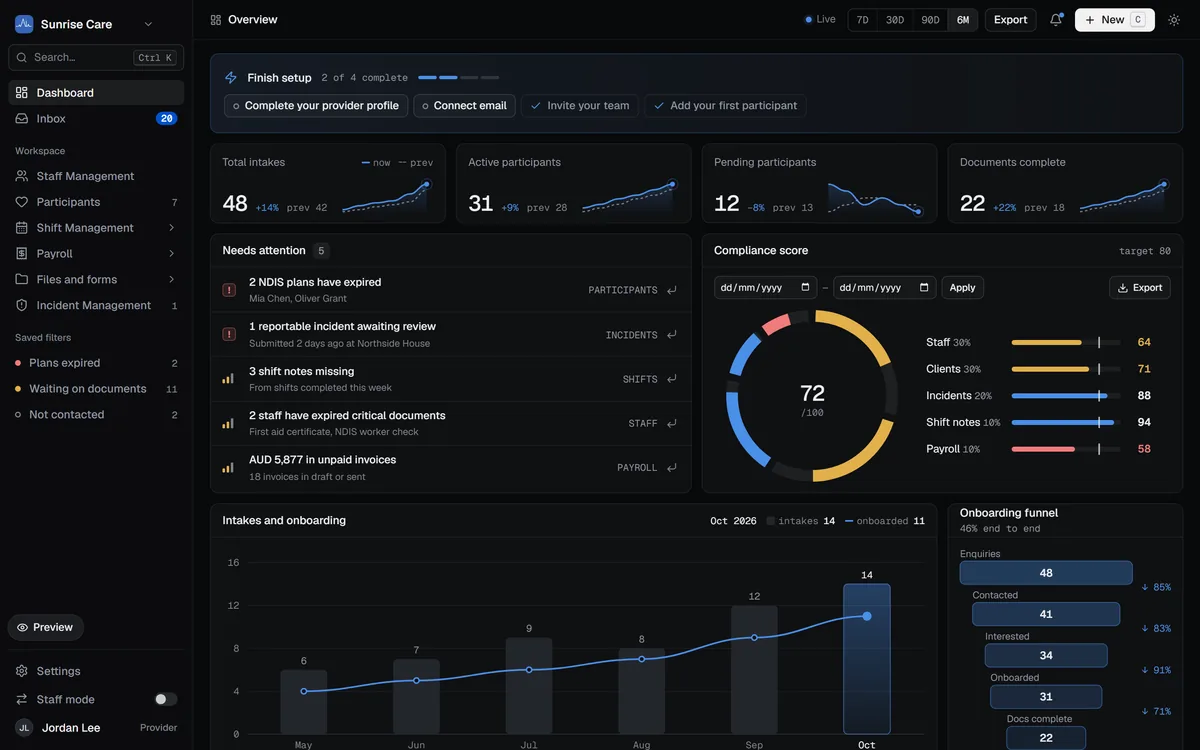Viewport: 1200px width, 750px height.
Task: Click the Incident Management shield icon
Action: 22,306
